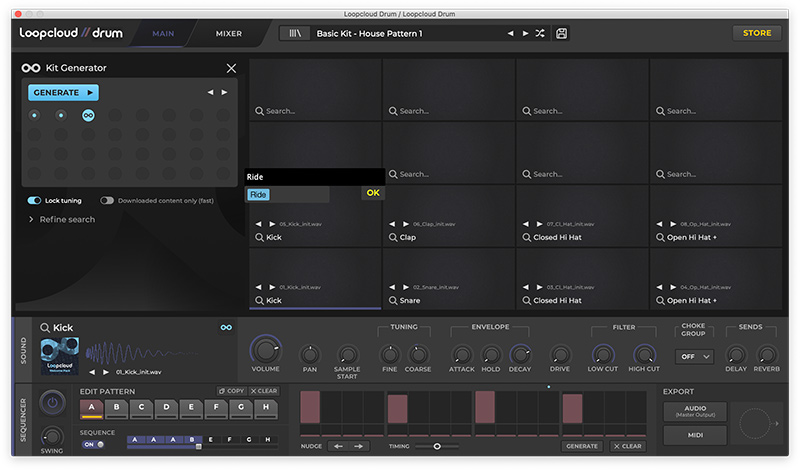Open the preset browser library icon
The width and height of the screenshot is (800, 470).
click(295, 34)
